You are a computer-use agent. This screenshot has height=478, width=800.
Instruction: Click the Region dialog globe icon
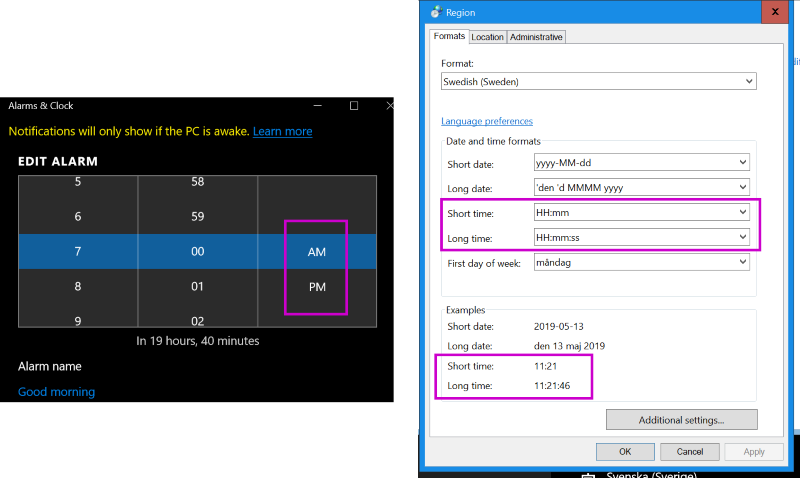click(436, 12)
